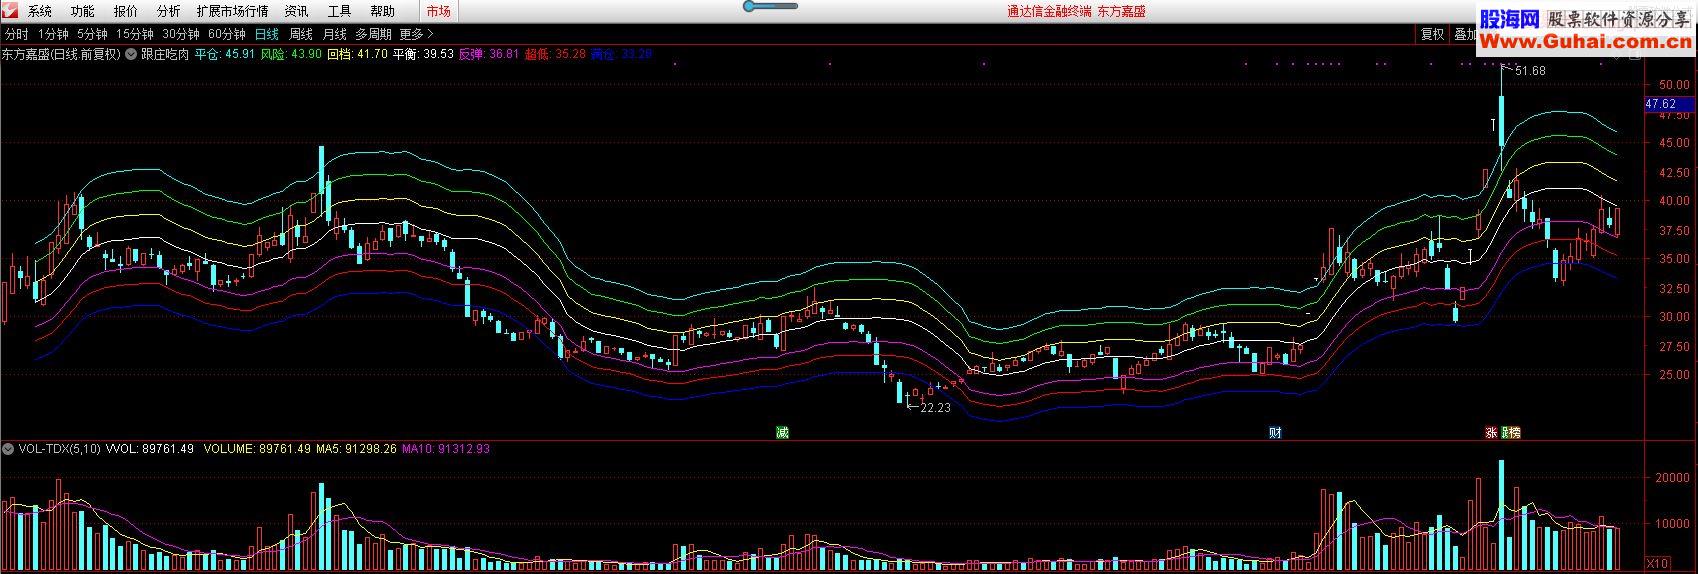1698x574 pixels.
Task: Click the 叠加 overlay button
Action: (x=1464, y=34)
